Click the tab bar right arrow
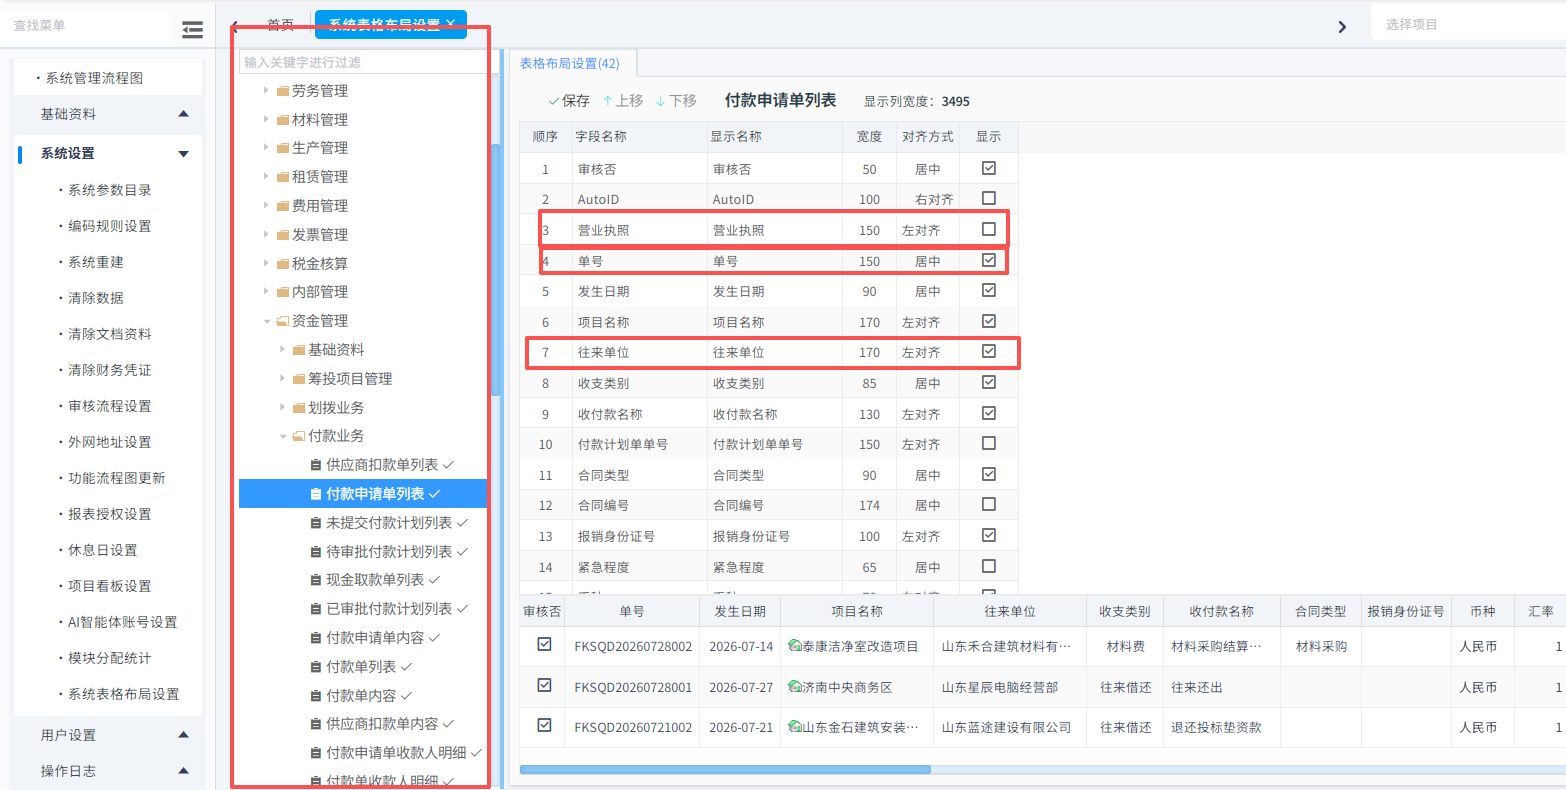This screenshot has width=1566, height=790. point(1342,27)
